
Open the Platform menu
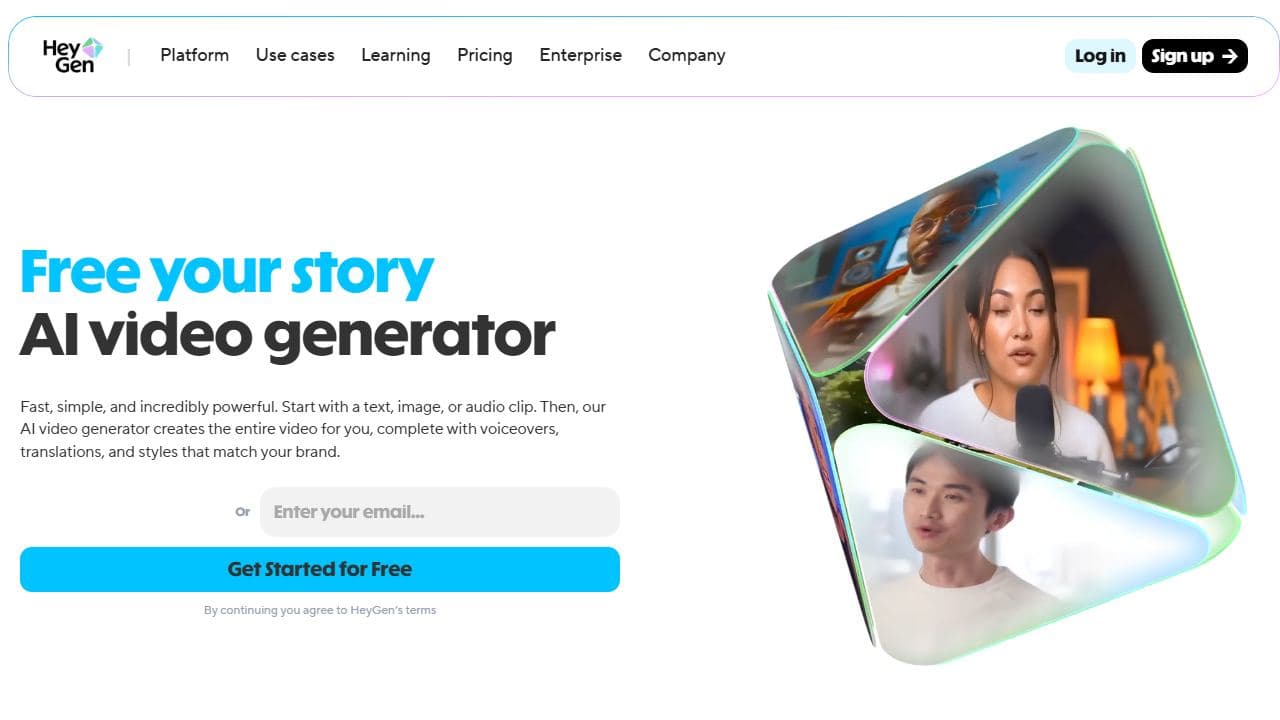194,55
